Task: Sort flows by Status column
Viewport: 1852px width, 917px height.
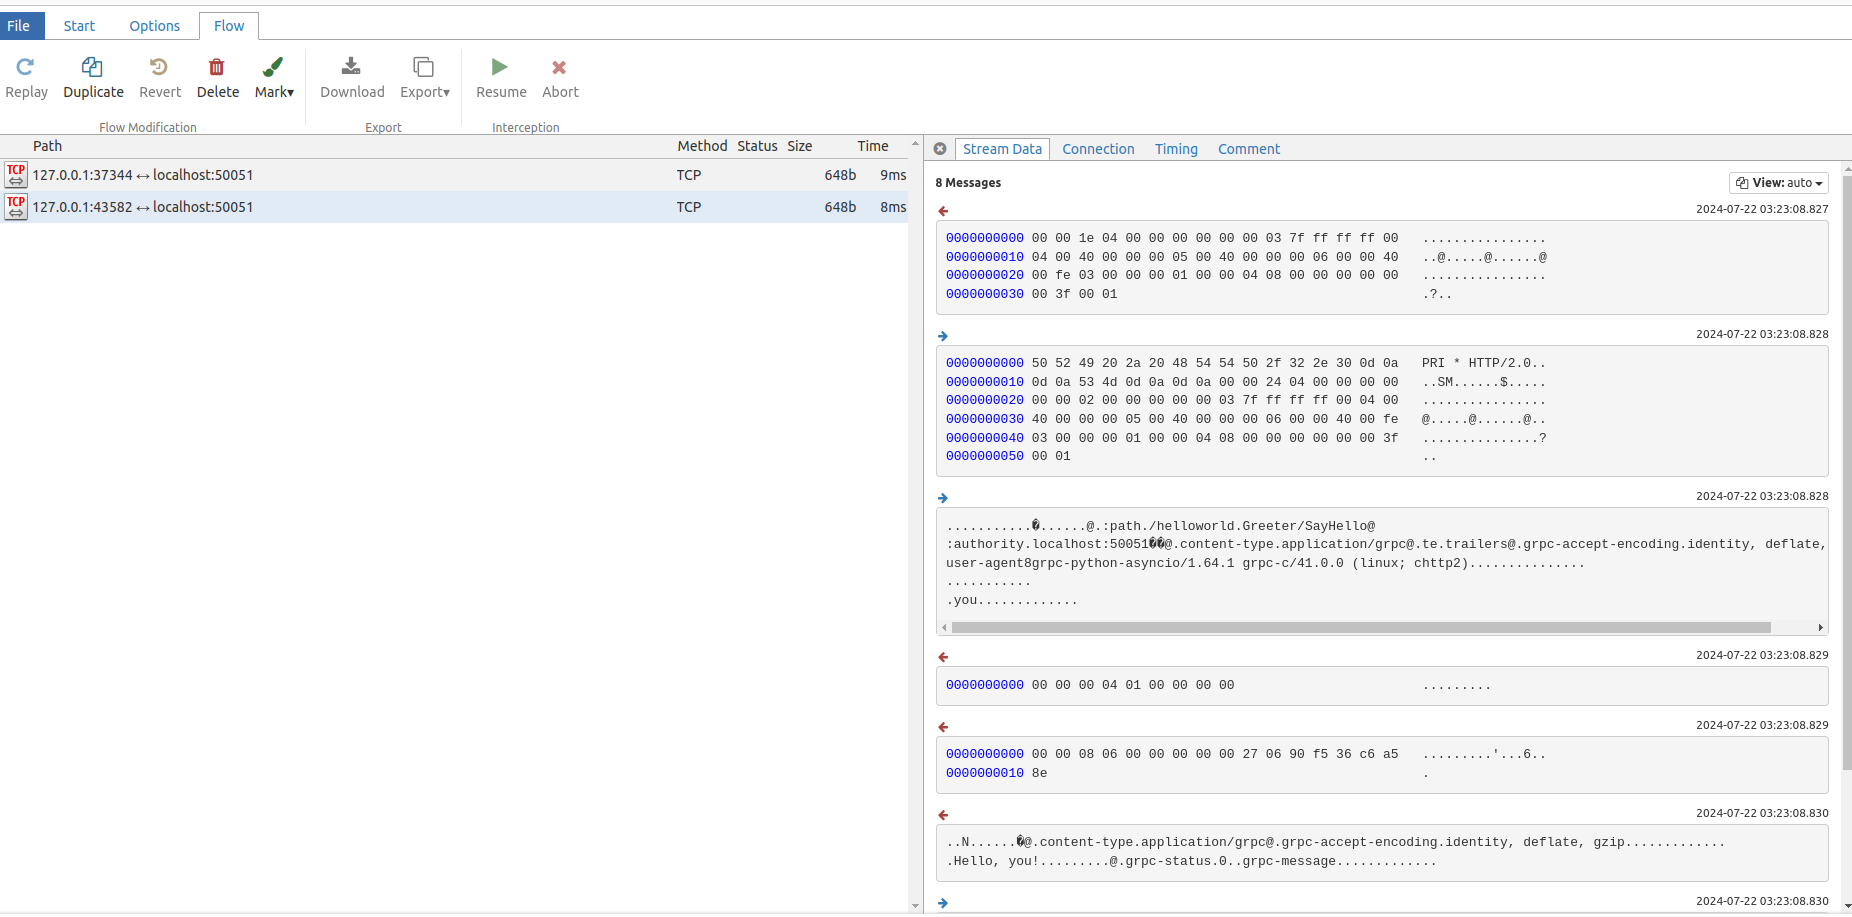Action: pos(757,146)
